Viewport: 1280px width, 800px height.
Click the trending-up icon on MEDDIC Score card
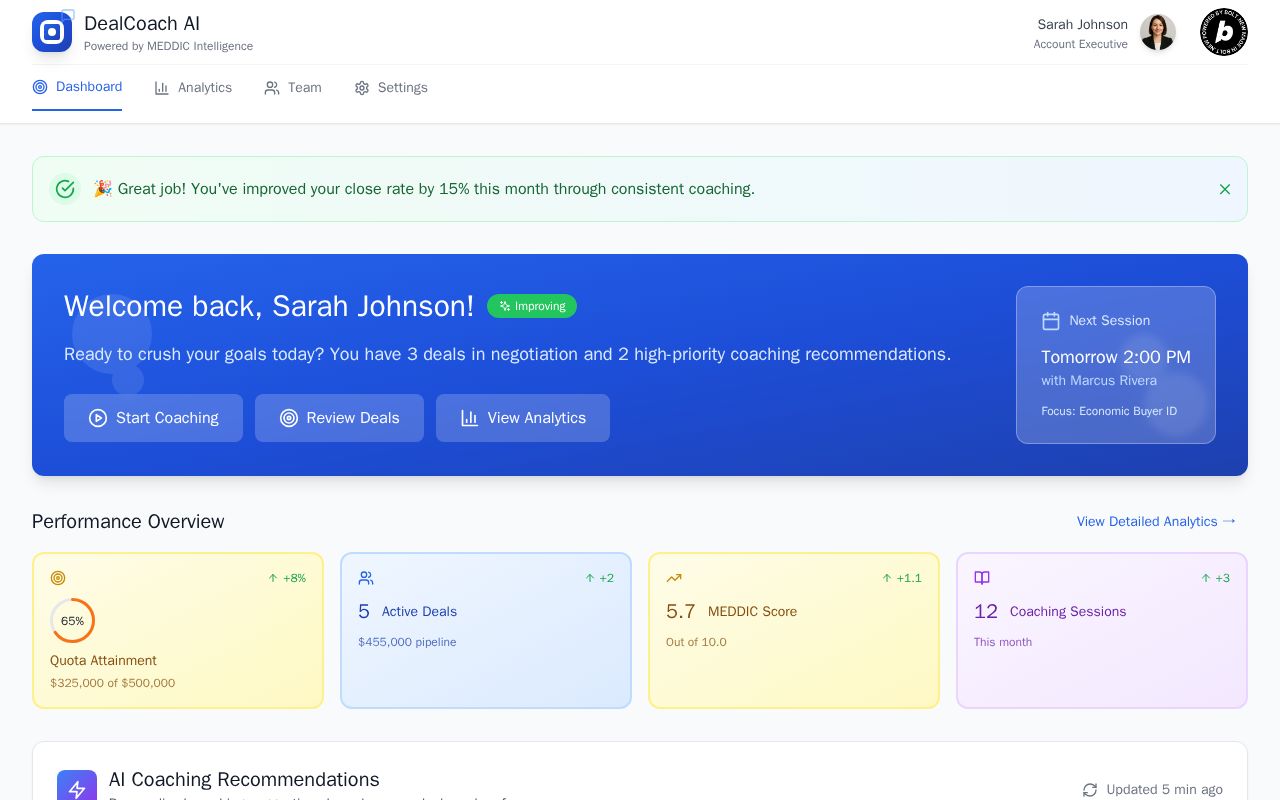click(x=674, y=578)
